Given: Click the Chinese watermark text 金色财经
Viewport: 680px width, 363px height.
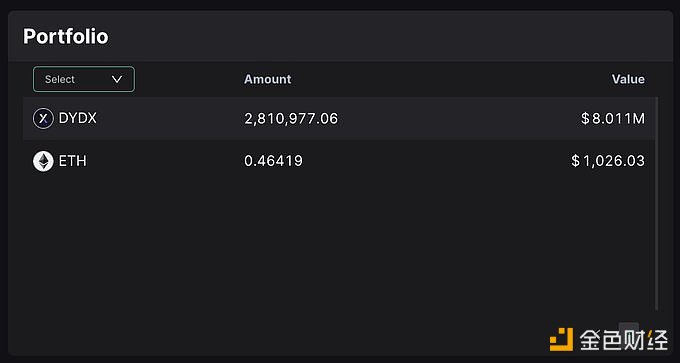Looking at the screenshot, I should (x=624, y=340).
